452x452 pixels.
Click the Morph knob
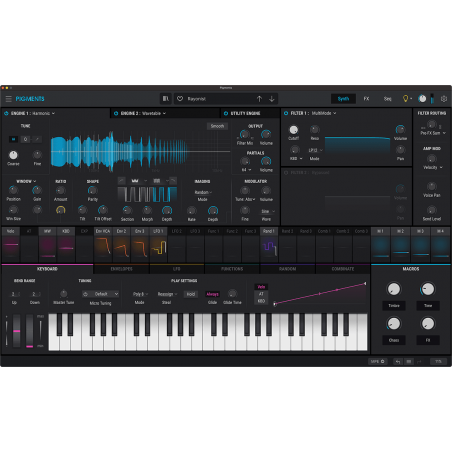147,210
